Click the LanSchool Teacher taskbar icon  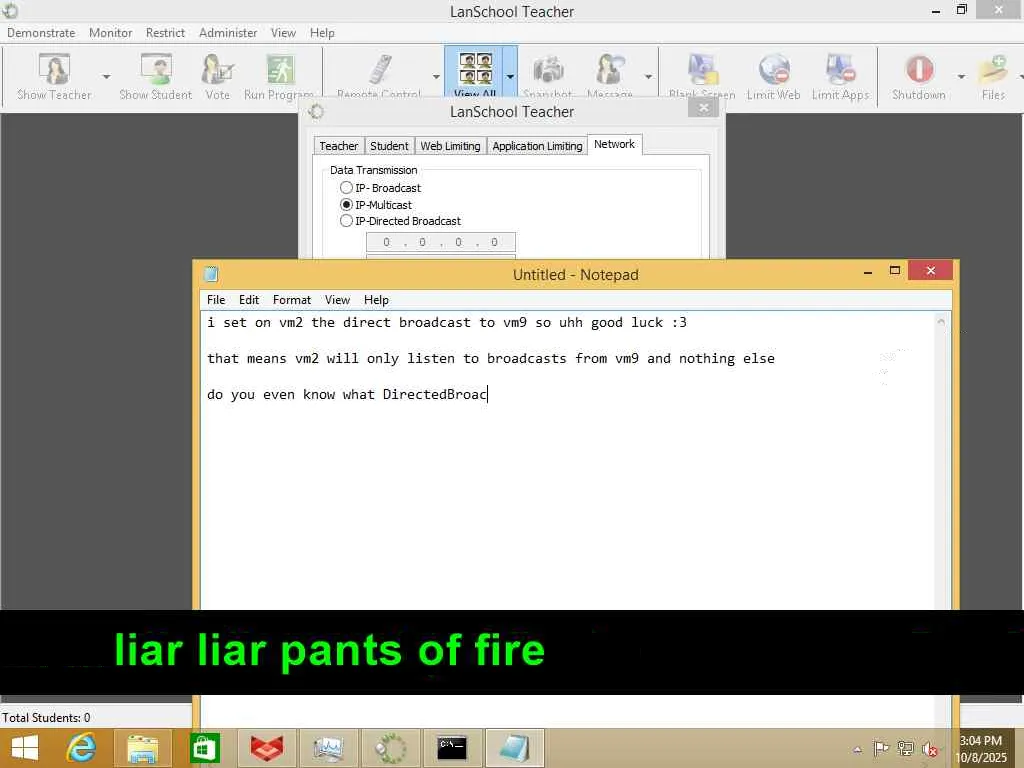coord(391,748)
